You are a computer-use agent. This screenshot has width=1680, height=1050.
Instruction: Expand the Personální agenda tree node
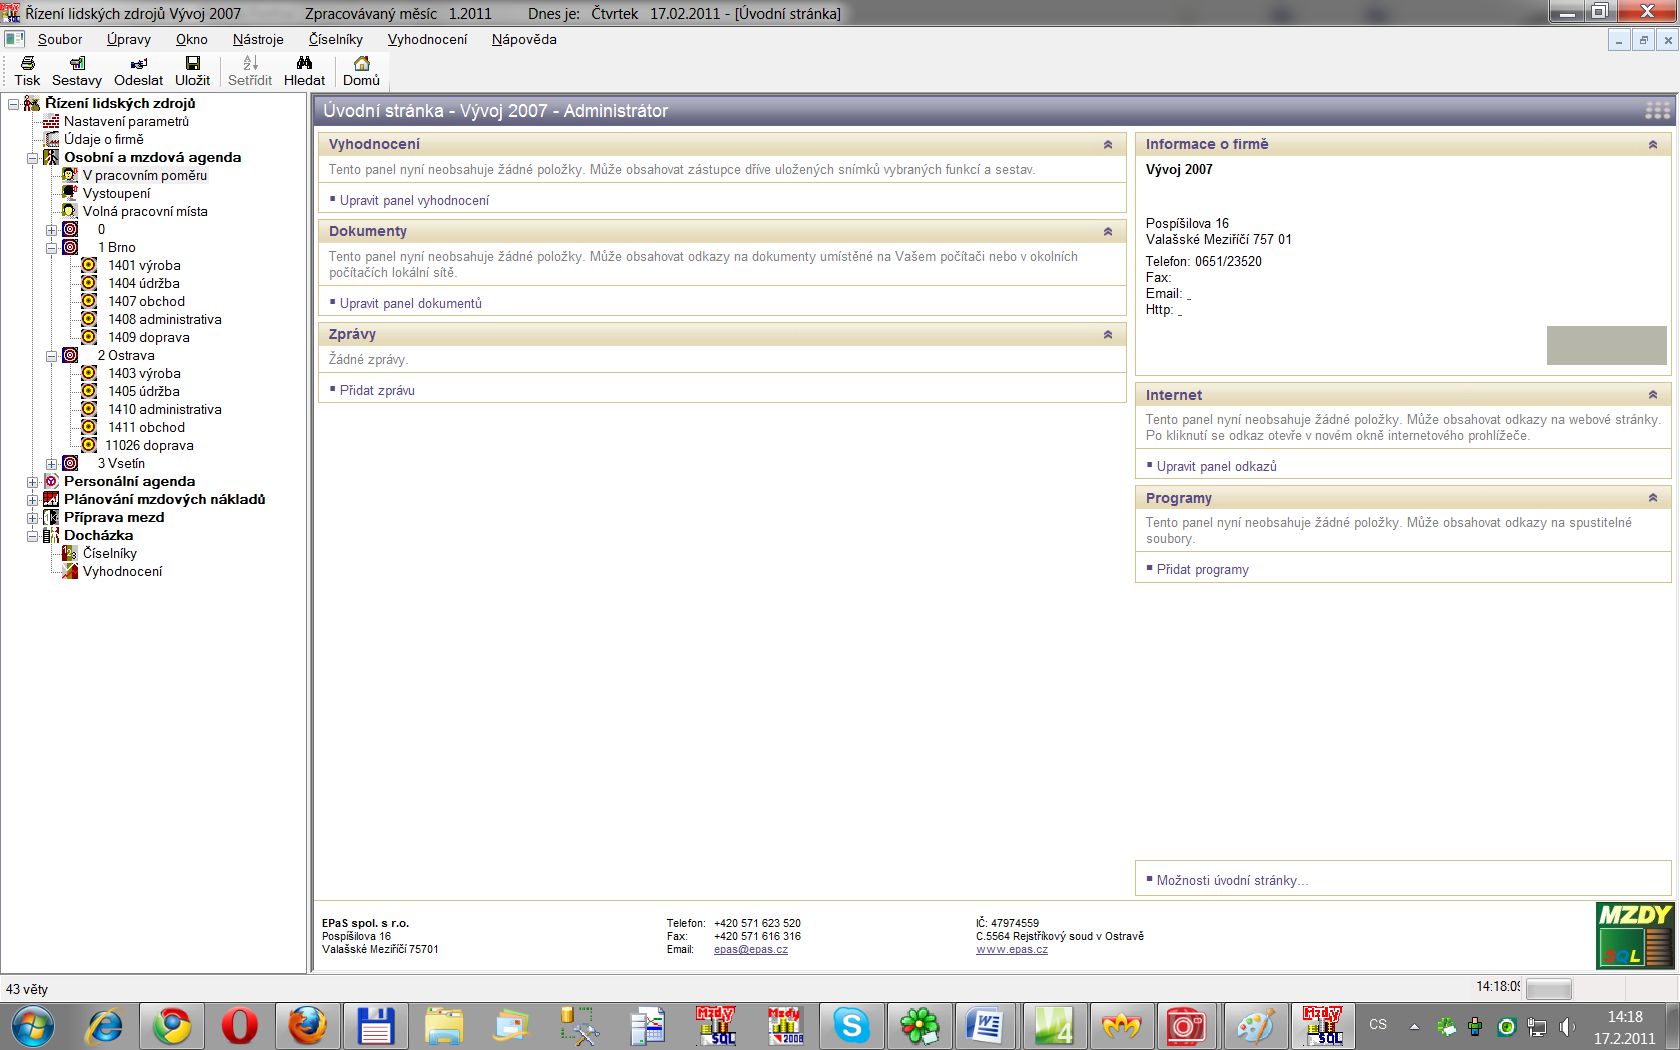pyautogui.click(x=32, y=482)
